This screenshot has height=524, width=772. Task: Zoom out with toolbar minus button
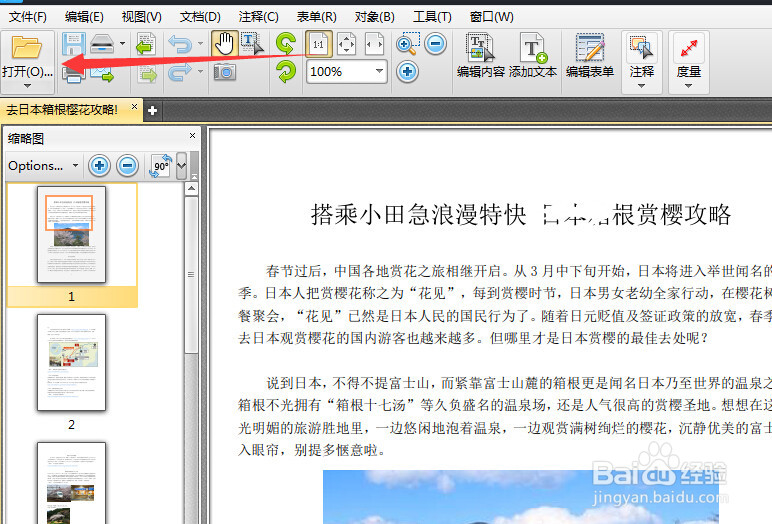click(436, 44)
